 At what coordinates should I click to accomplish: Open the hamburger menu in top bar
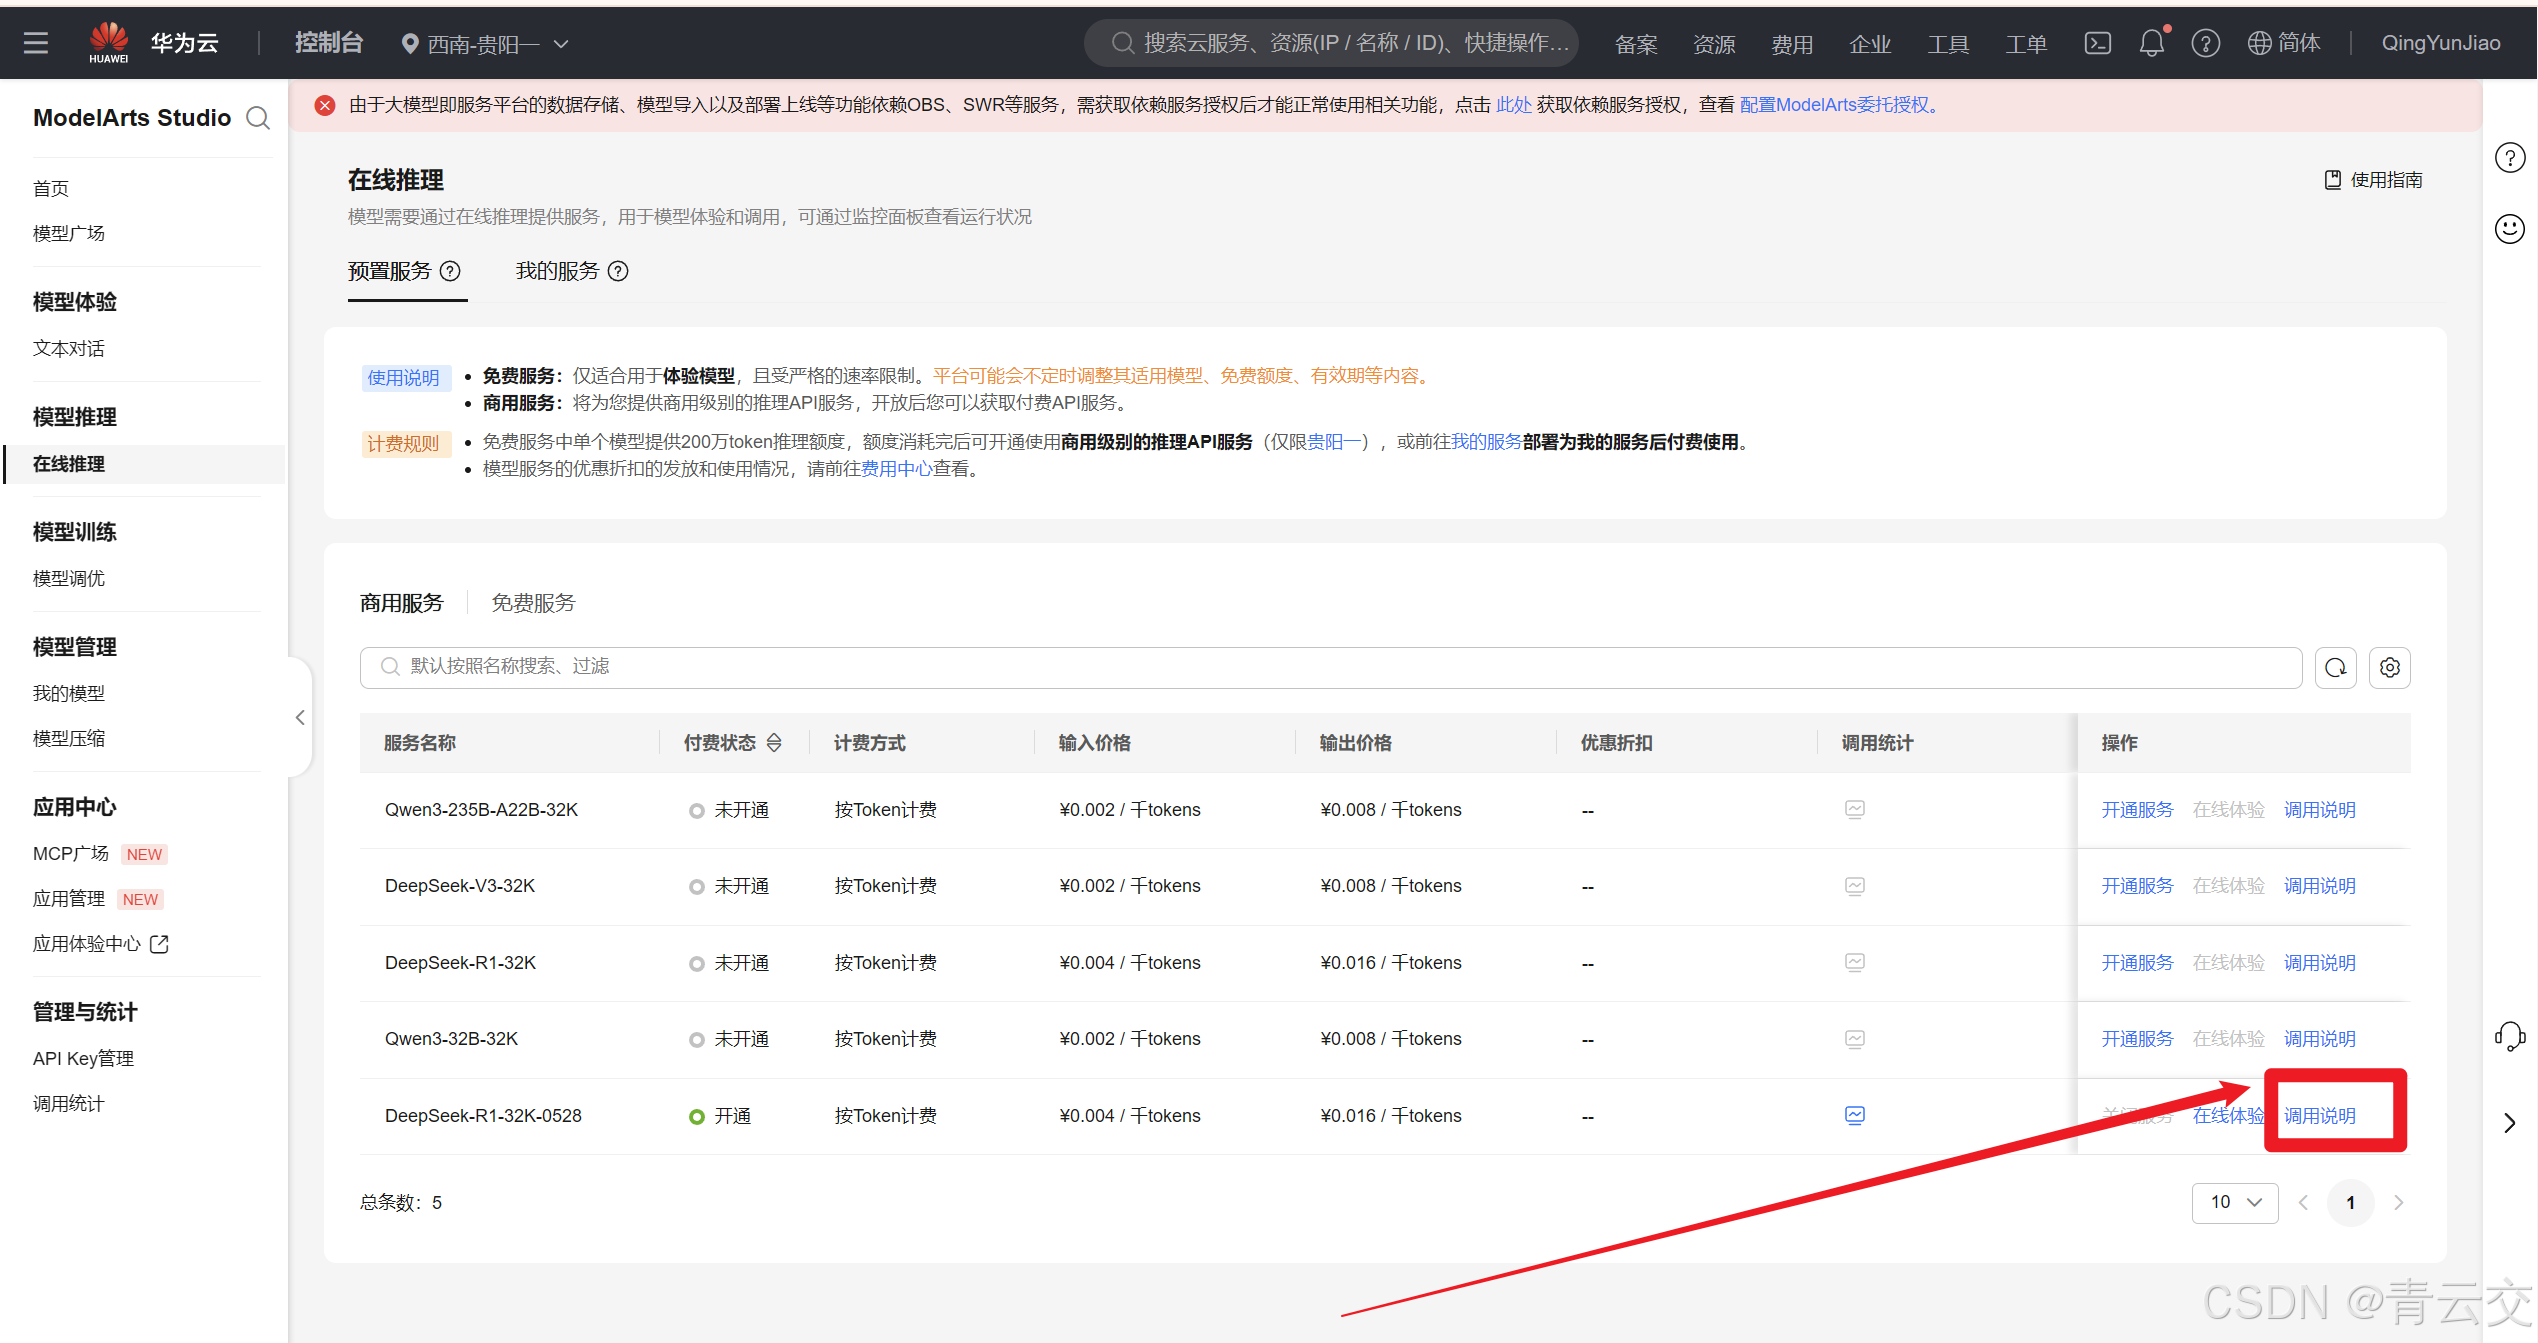(36, 43)
